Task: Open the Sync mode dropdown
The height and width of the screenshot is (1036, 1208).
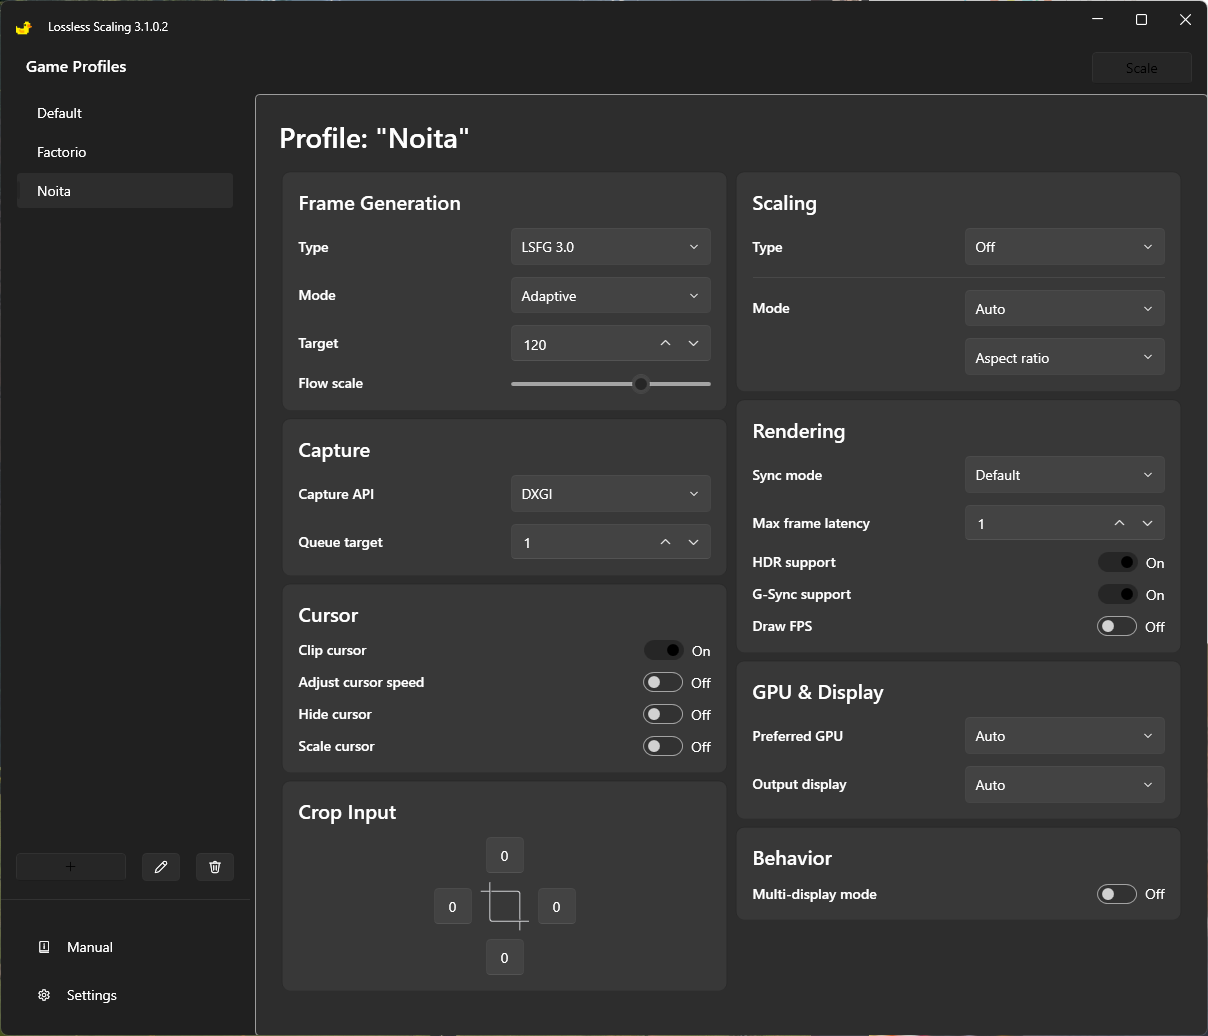Action: [x=1064, y=475]
